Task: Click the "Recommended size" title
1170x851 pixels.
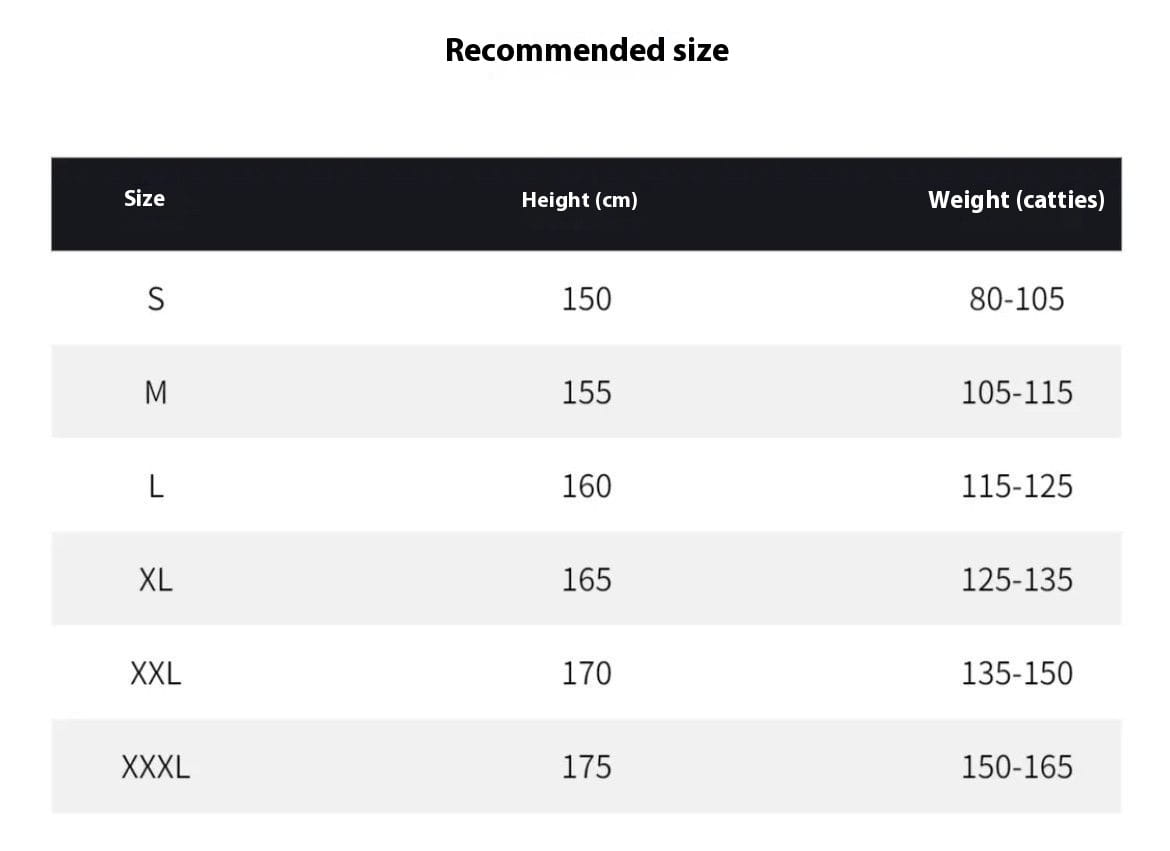Action: [586, 50]
